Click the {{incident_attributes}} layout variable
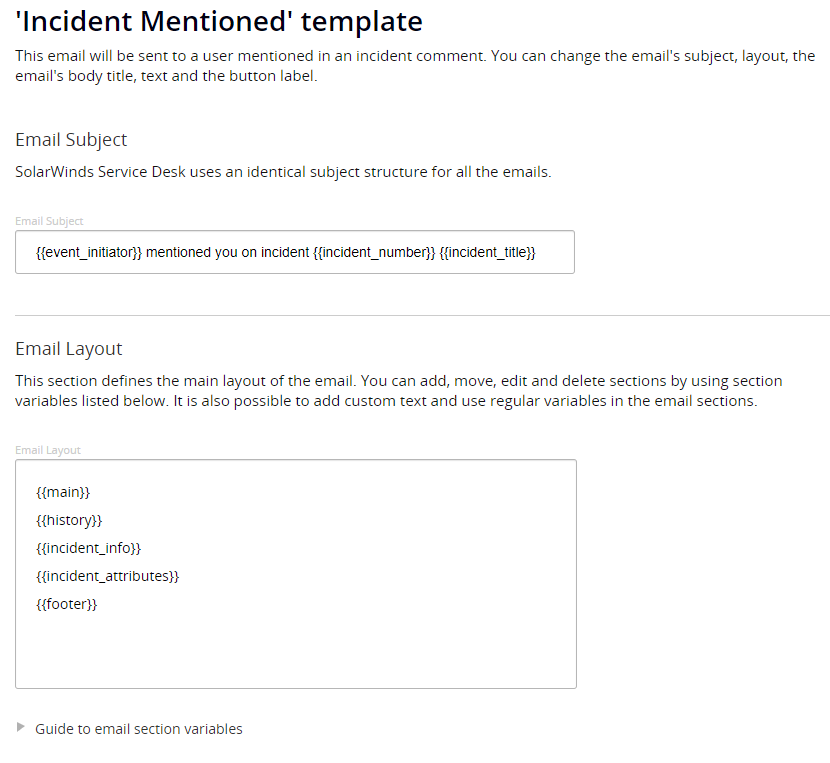Screen dimensions: 830x763 pyautogui.click(x=107, y=576)
